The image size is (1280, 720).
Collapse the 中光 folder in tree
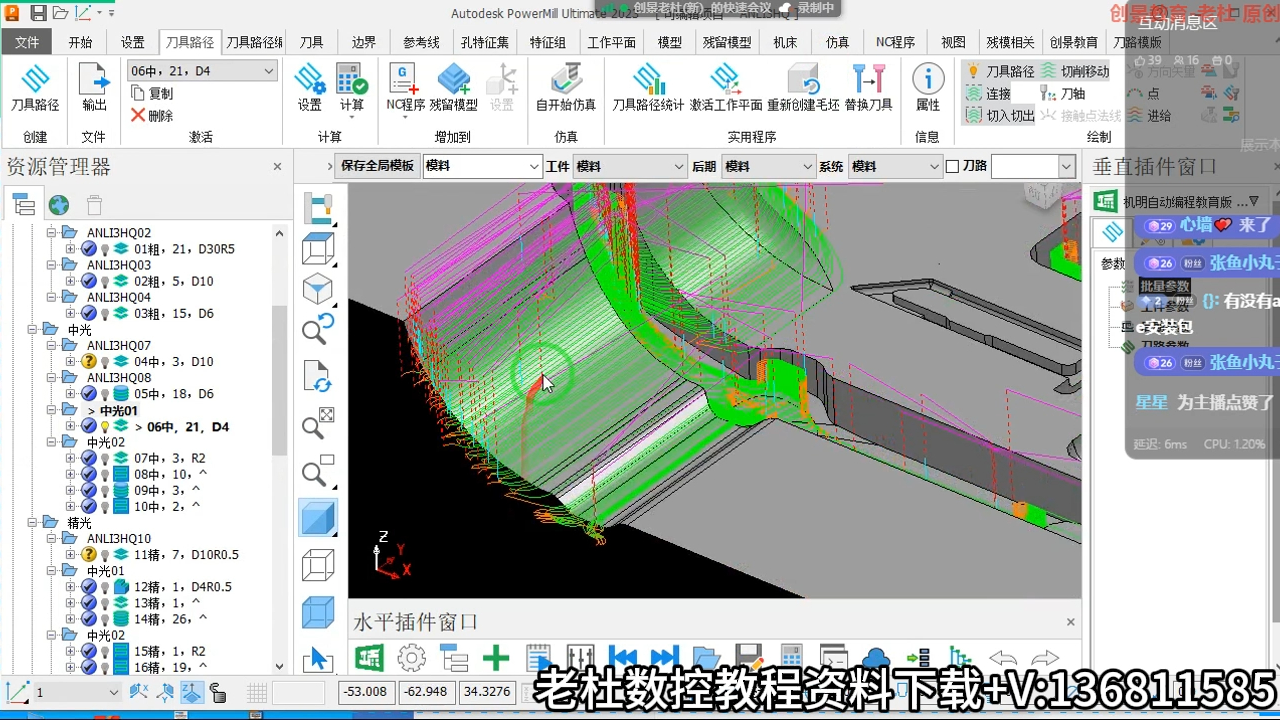coord(30,329)
